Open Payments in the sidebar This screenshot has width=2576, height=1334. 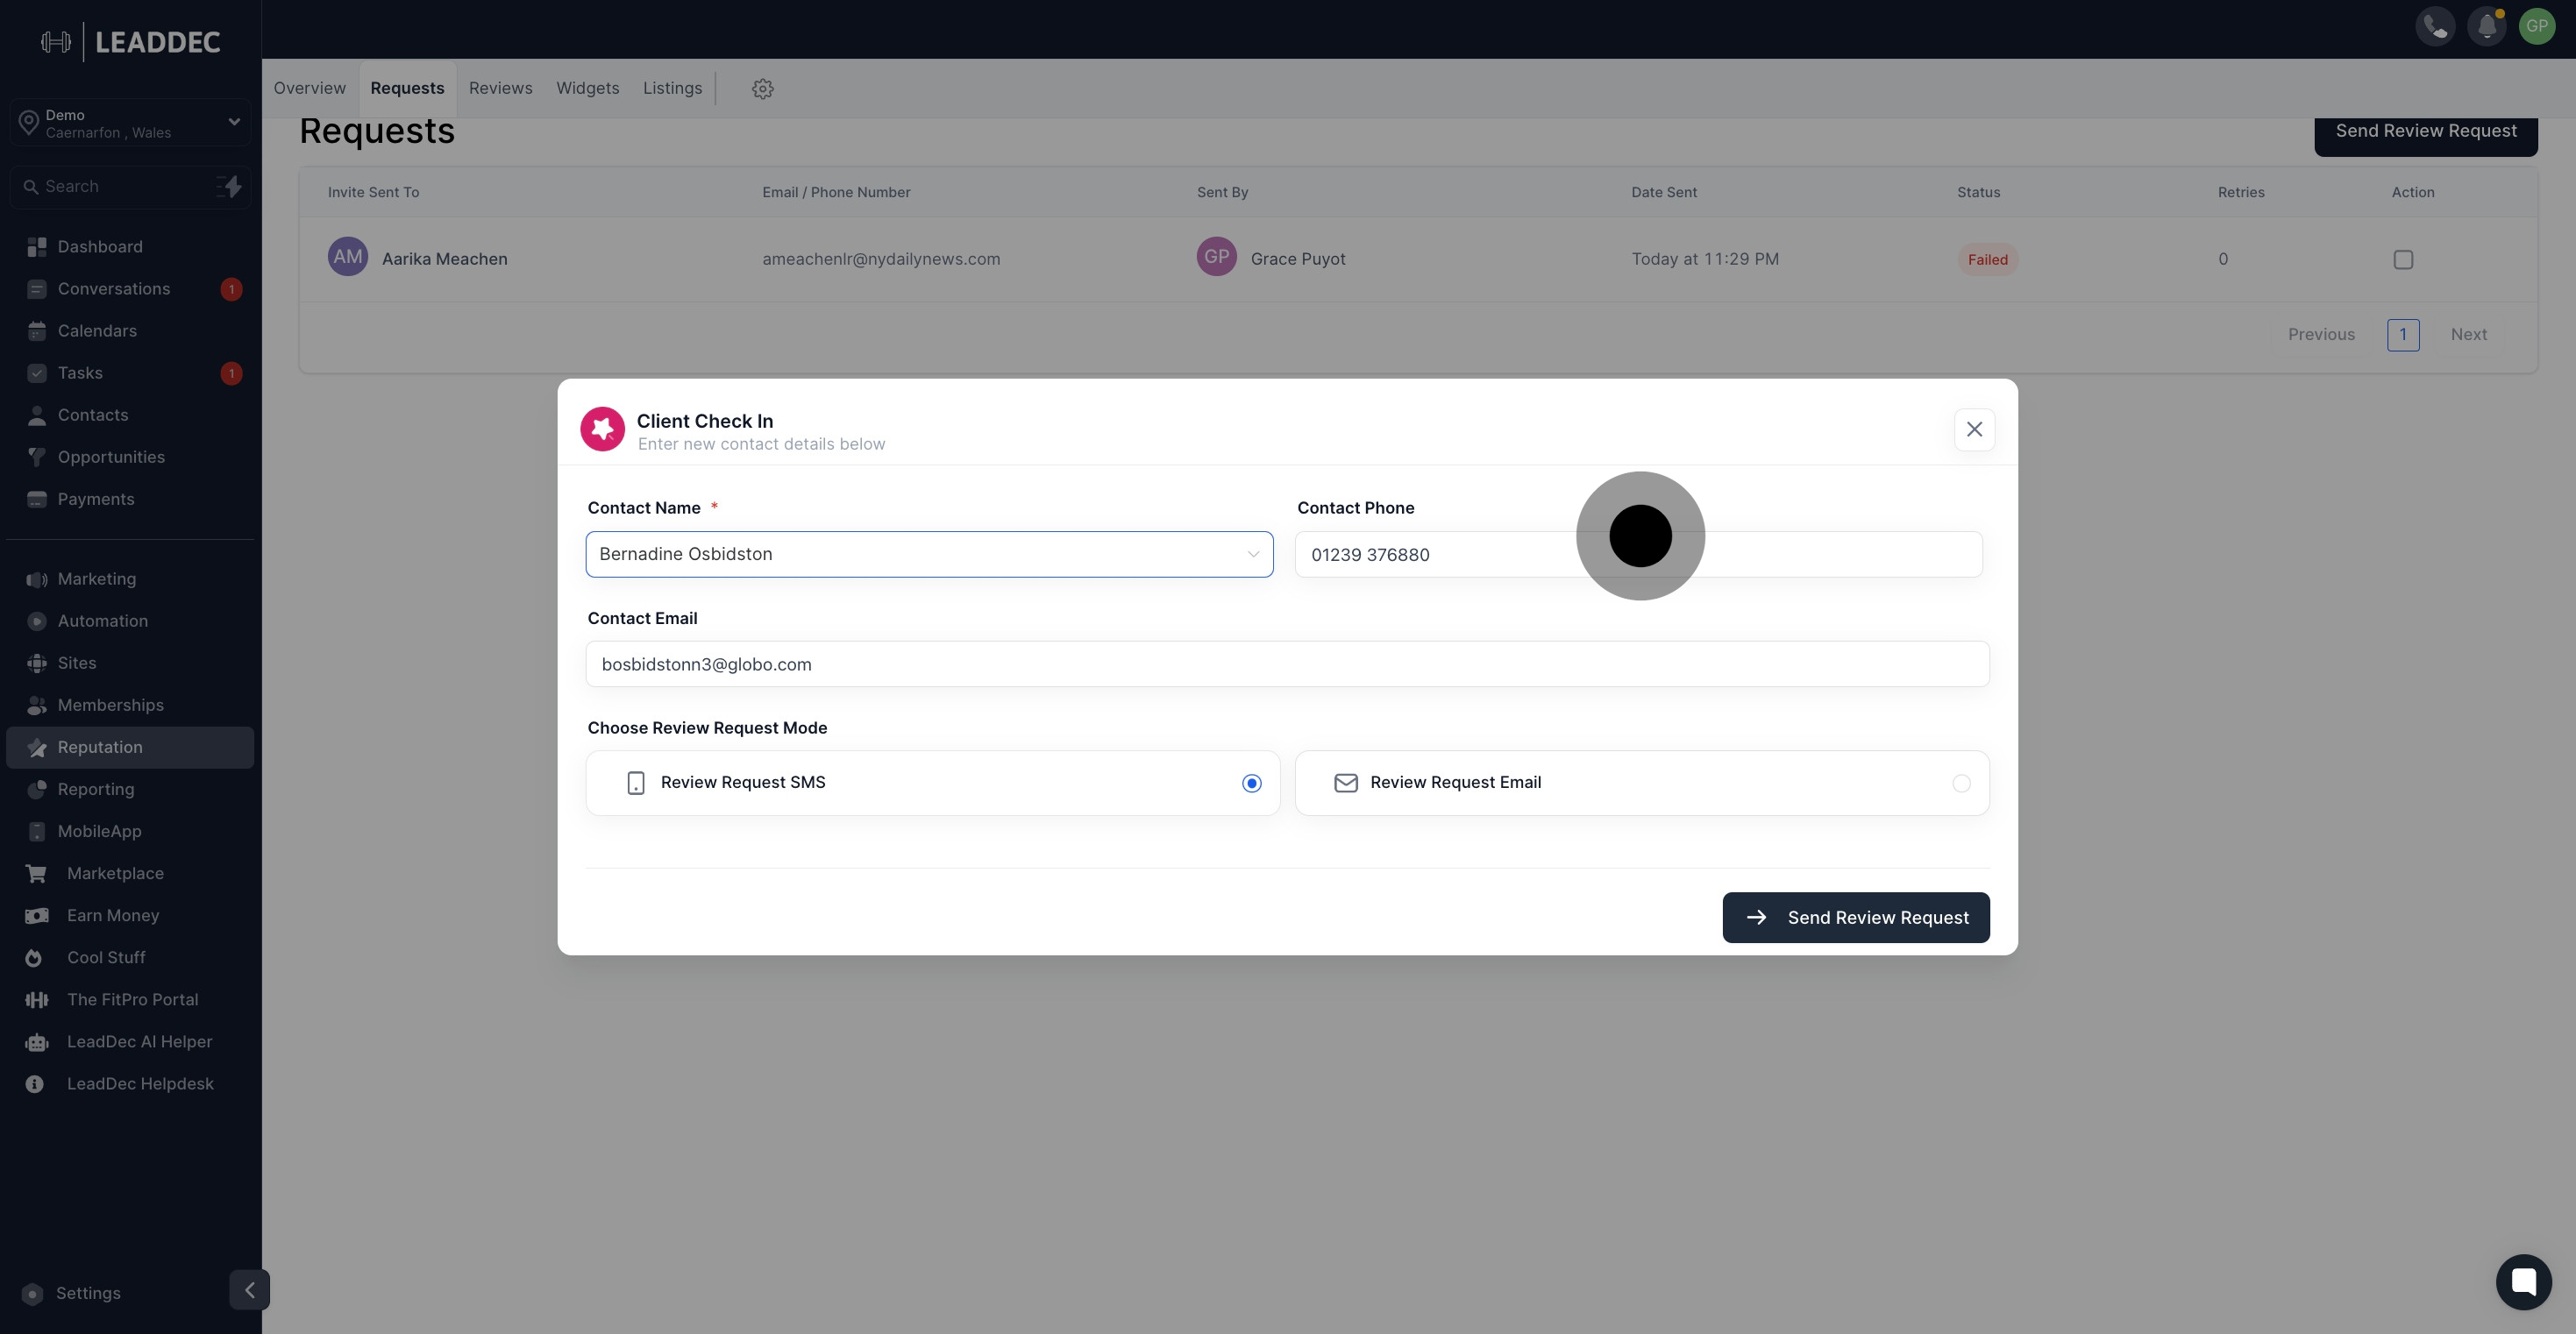130,499
